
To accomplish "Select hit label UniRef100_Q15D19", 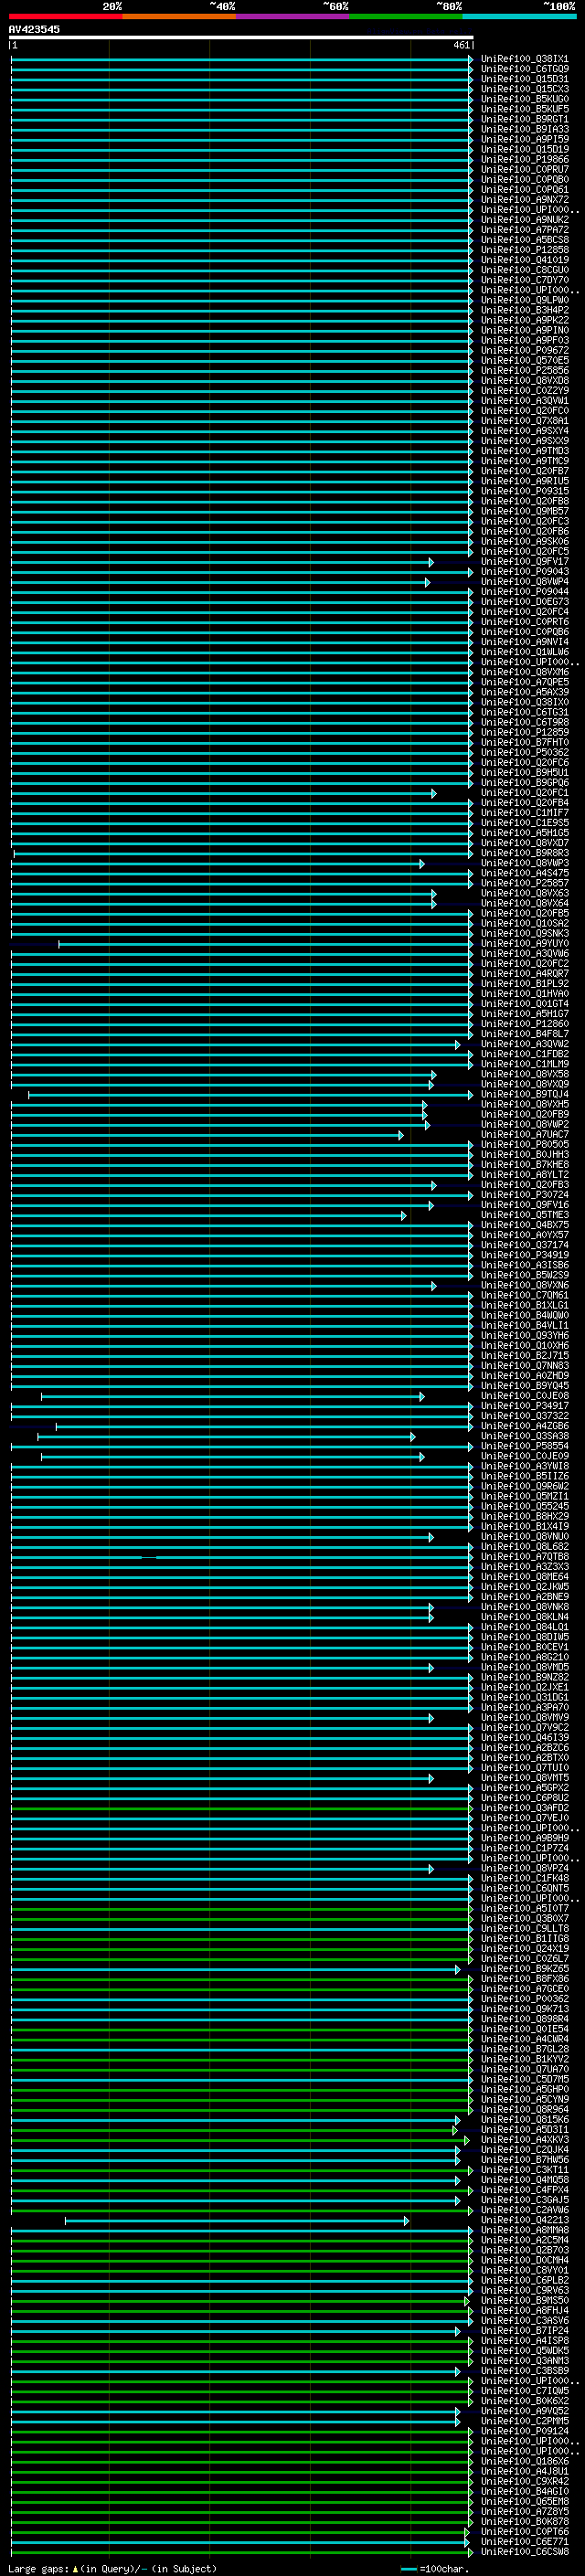I will [524, 149].
